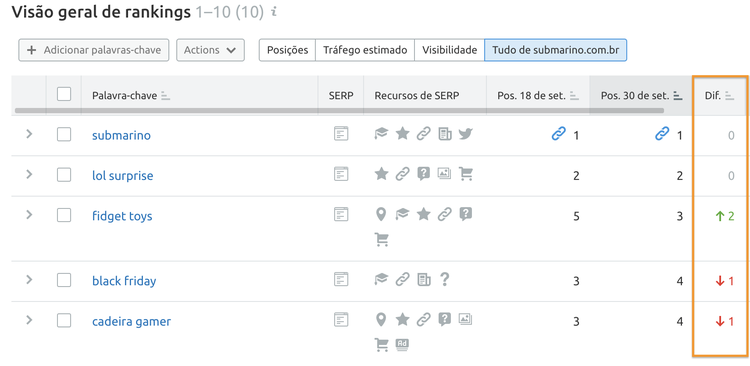Click people also ask icon in lol surprise row

(x=424, y=174)
